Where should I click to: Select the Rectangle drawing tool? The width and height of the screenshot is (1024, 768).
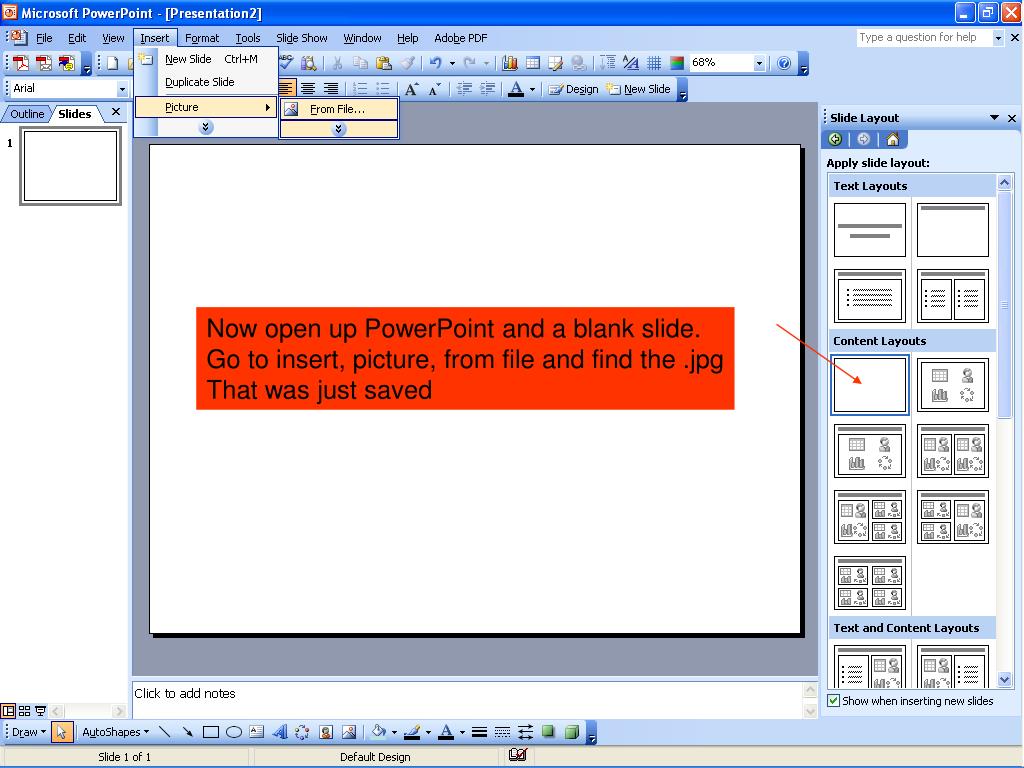210,732
